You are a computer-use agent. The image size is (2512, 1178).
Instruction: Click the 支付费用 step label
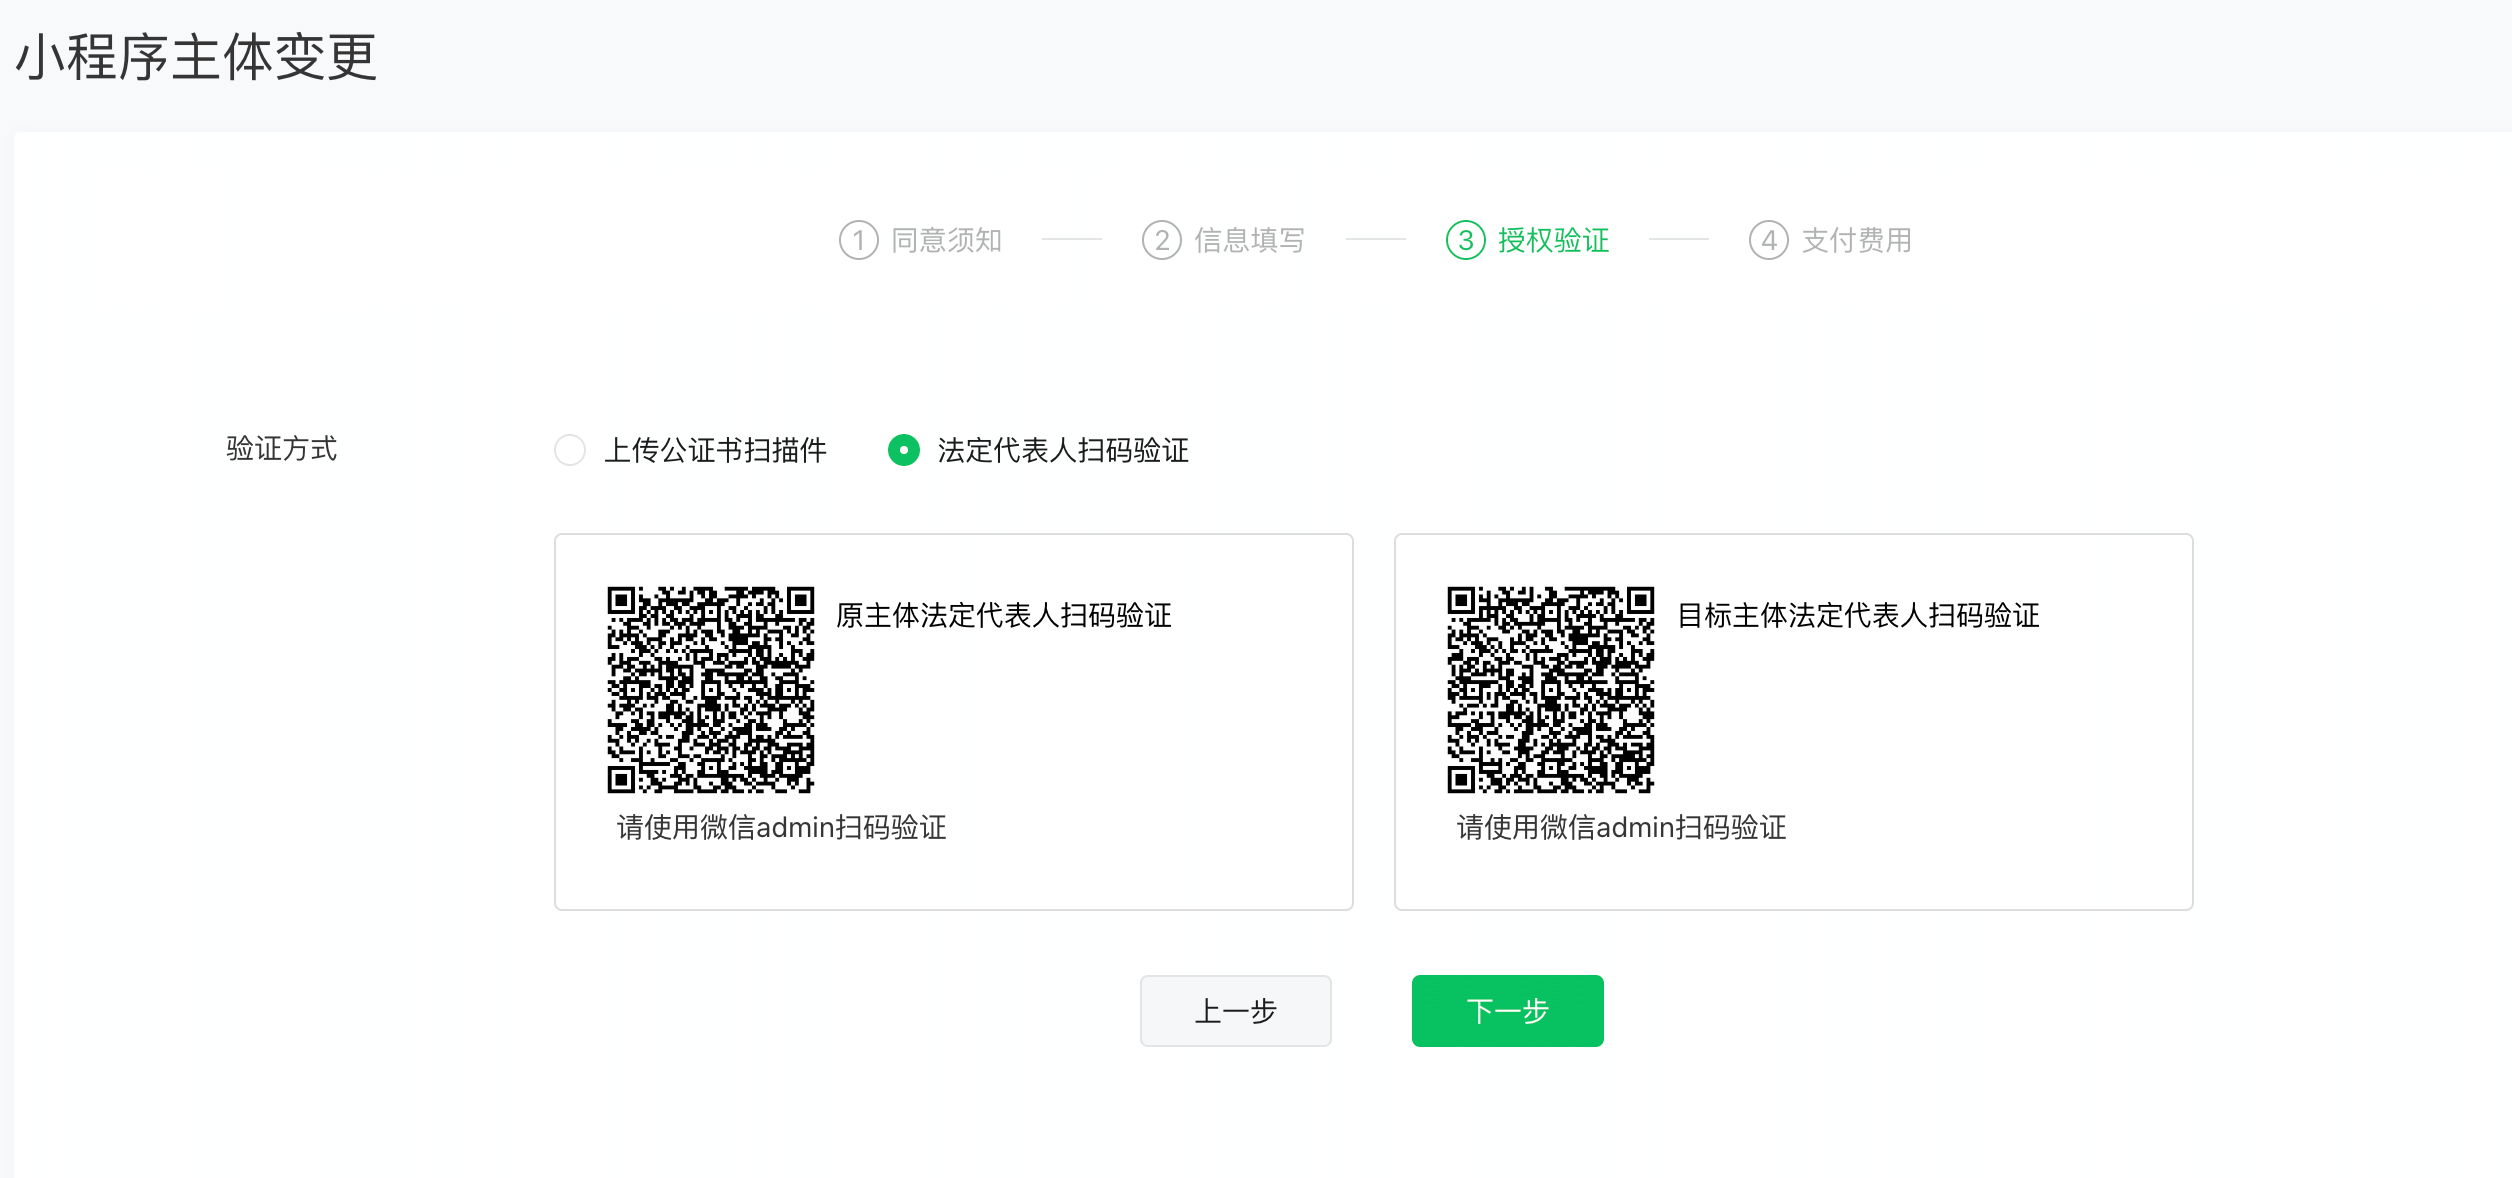pos(1856,240)
